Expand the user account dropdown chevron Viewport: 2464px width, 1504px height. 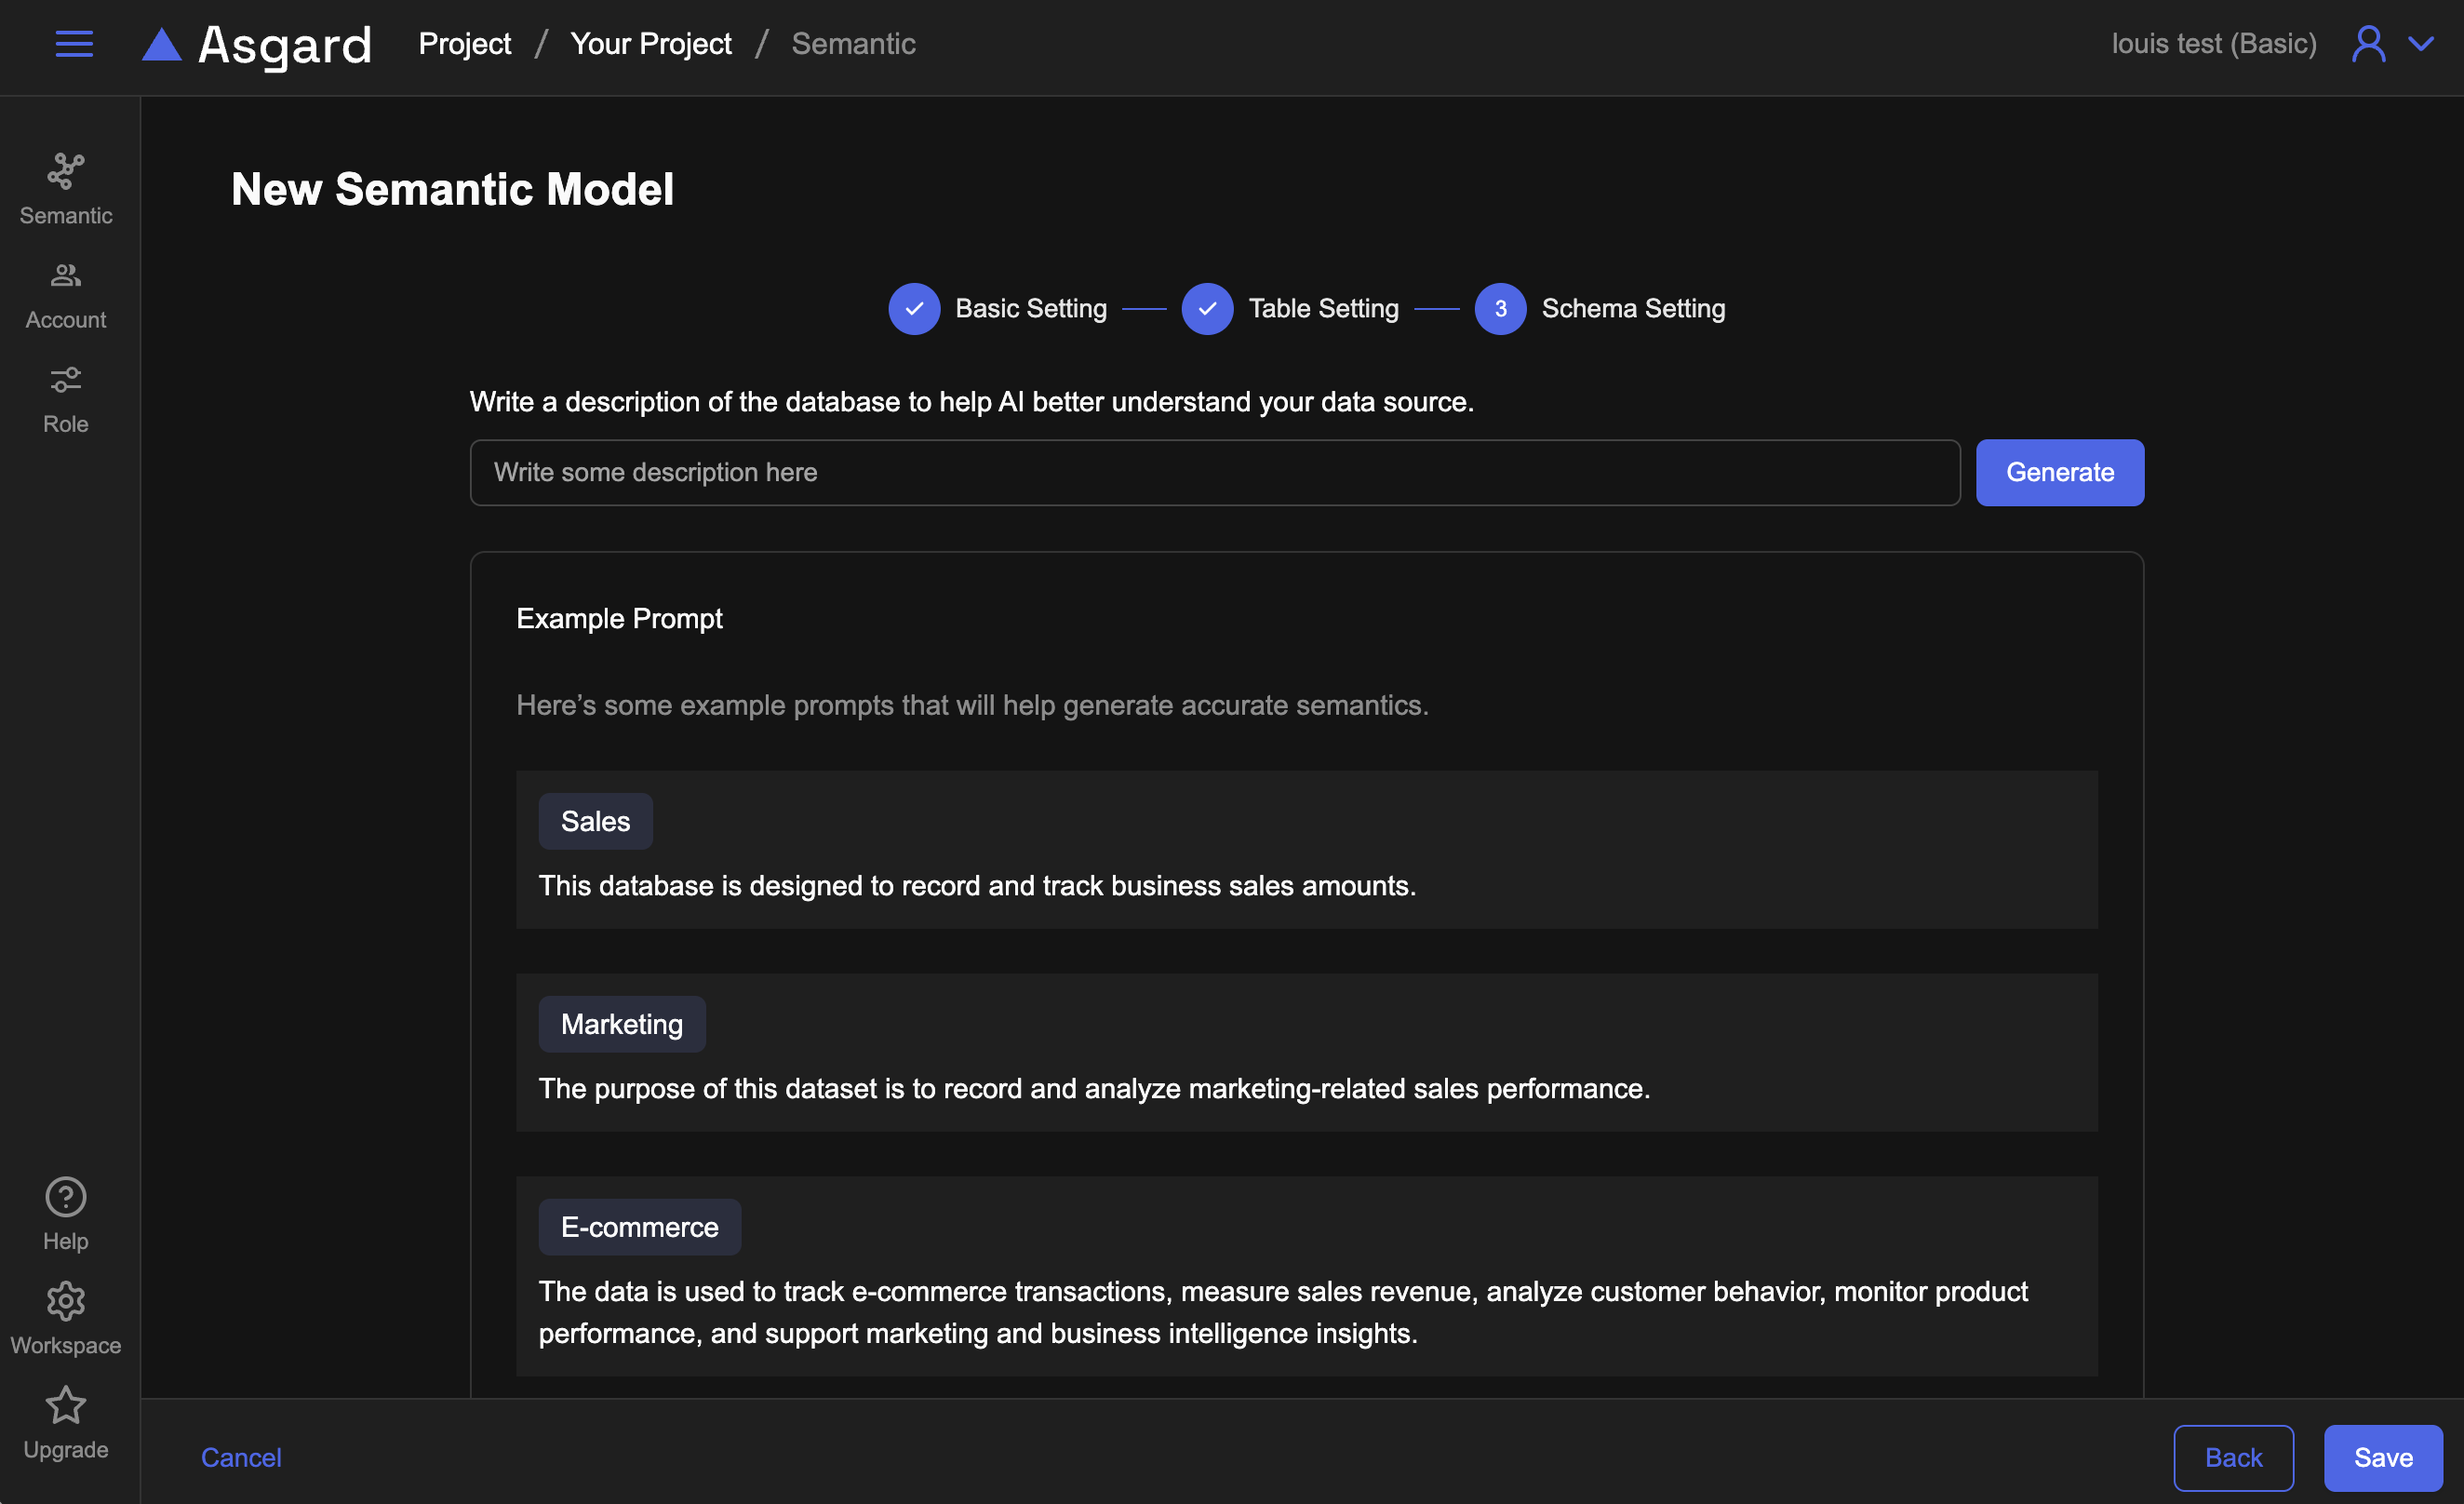pyautogui.click(x=2421, y=44)
